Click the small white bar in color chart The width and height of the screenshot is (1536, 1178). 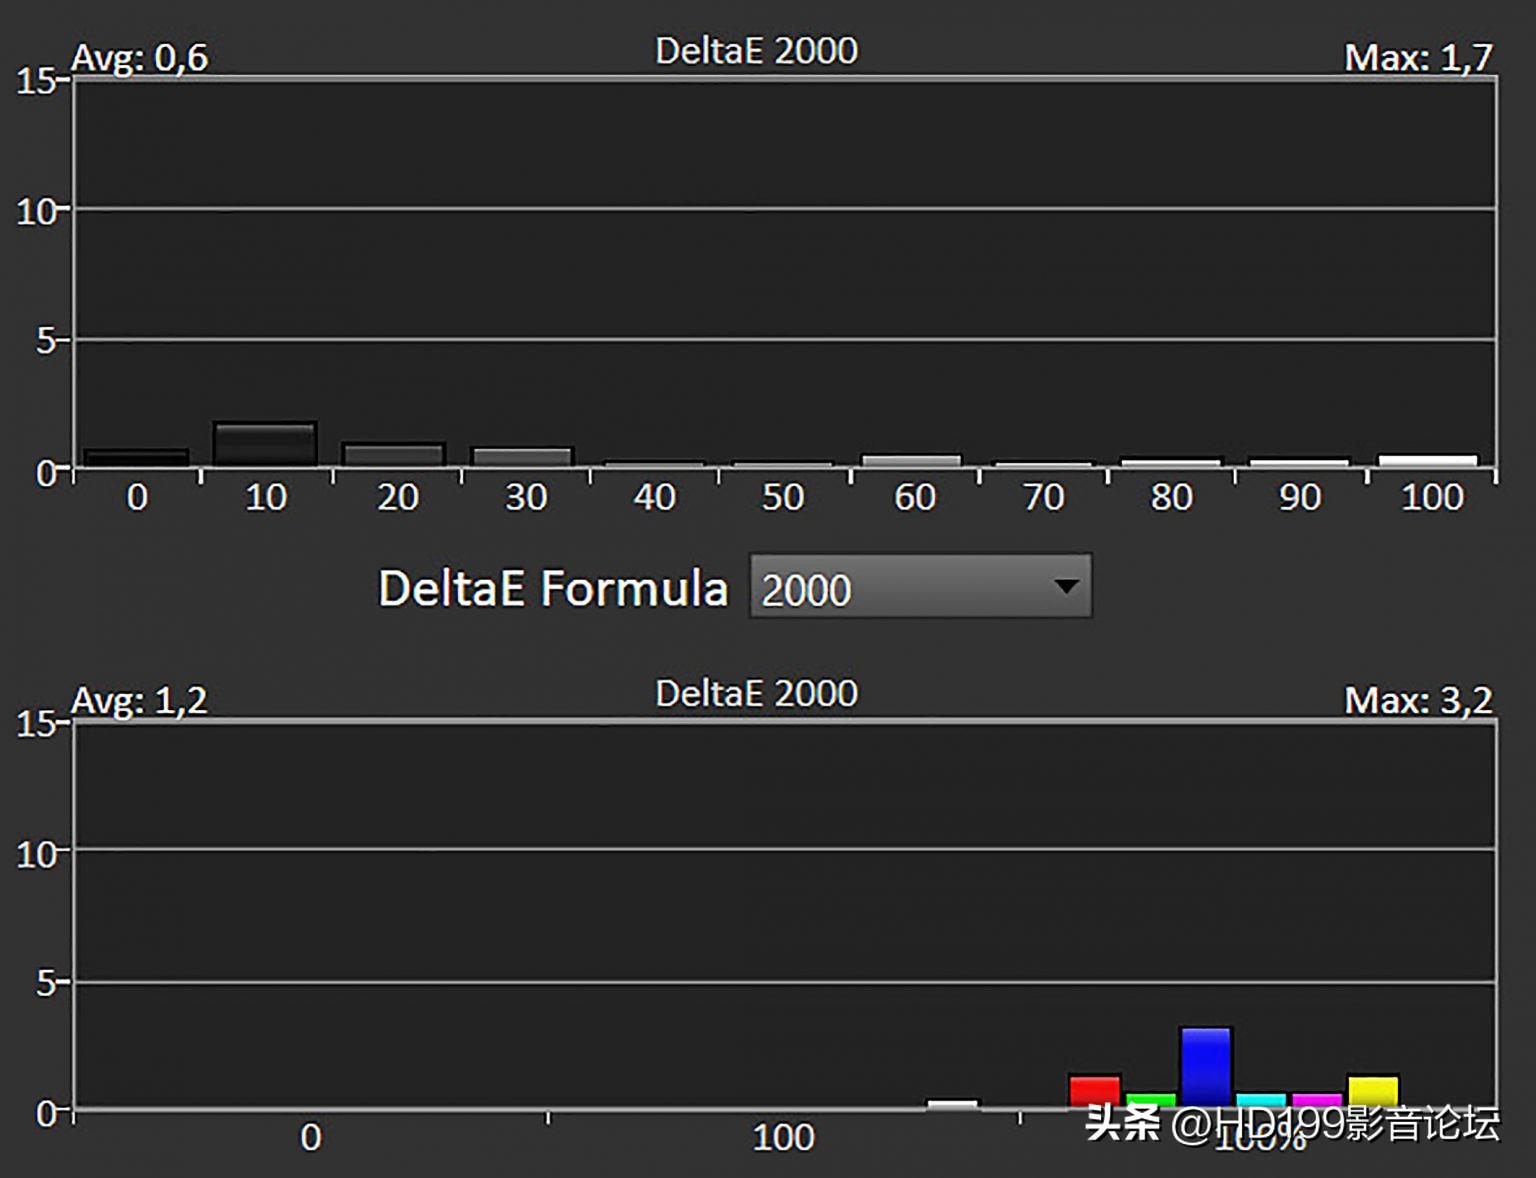pos(953,1104)
